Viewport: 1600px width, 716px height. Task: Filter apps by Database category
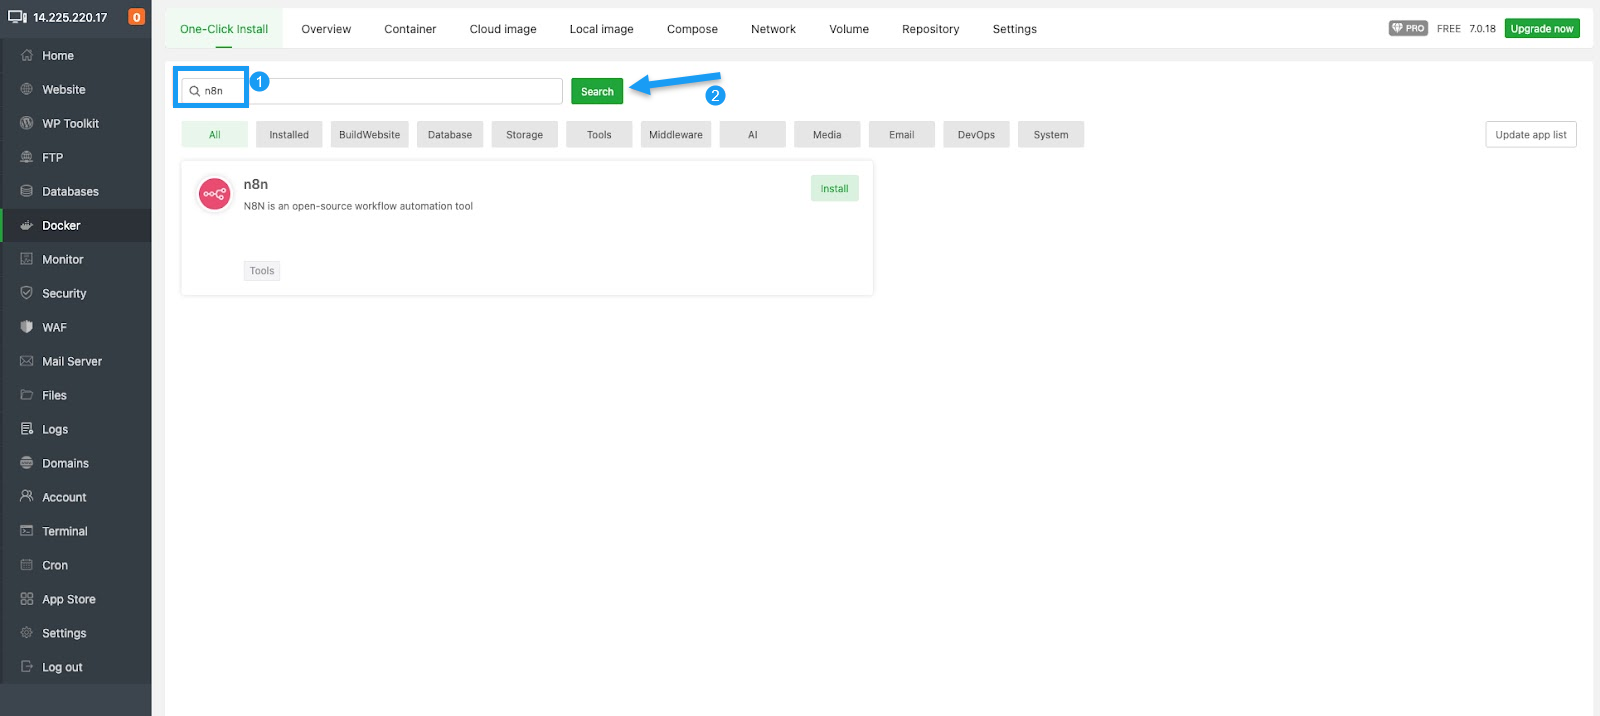[x=450, y=135]
